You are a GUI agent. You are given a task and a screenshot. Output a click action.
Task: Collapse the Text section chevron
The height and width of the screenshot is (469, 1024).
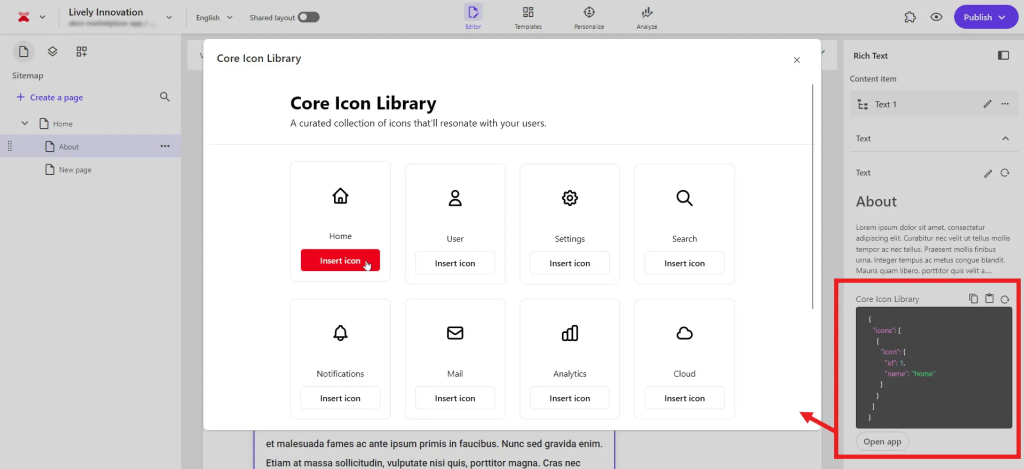tap(1004, 138)
